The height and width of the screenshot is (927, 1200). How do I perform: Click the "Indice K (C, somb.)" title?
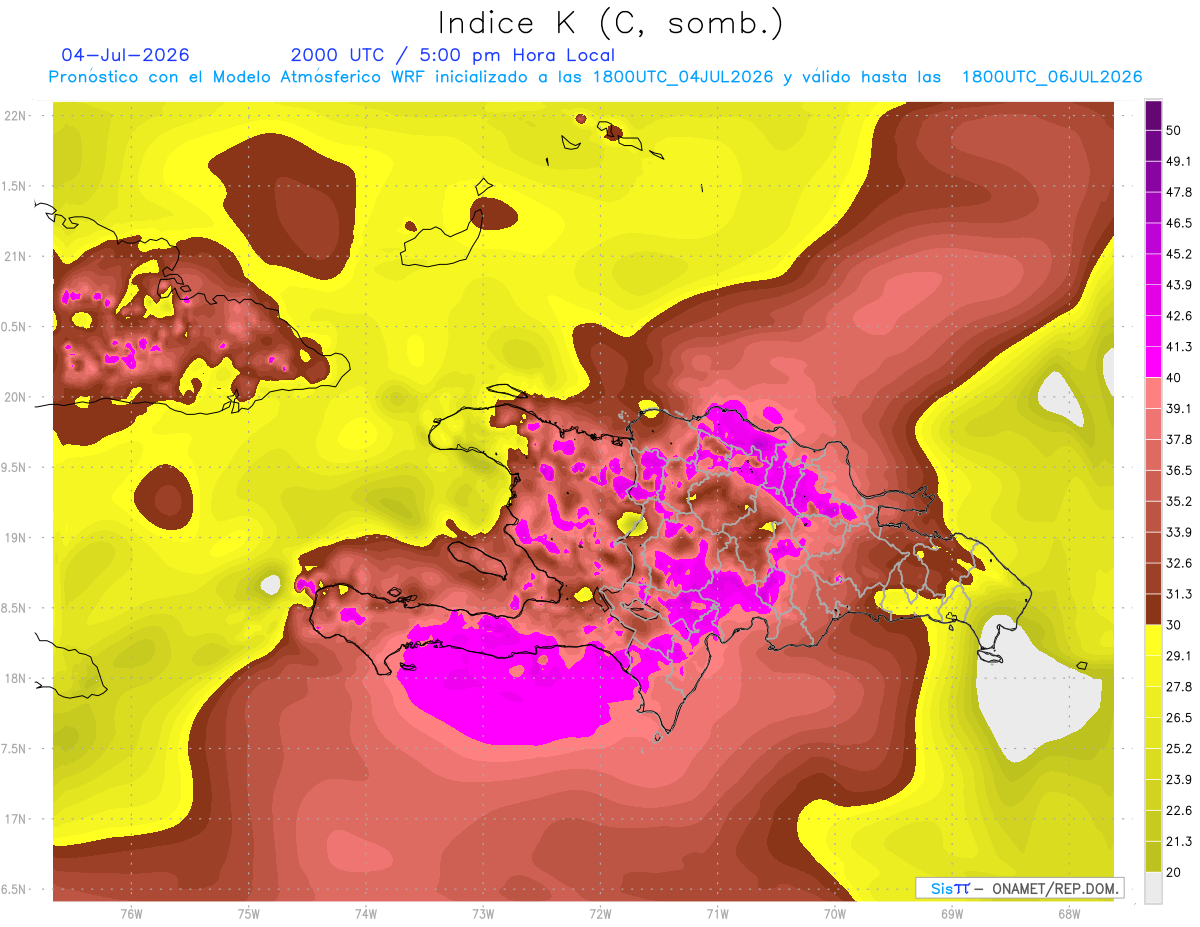611,23
